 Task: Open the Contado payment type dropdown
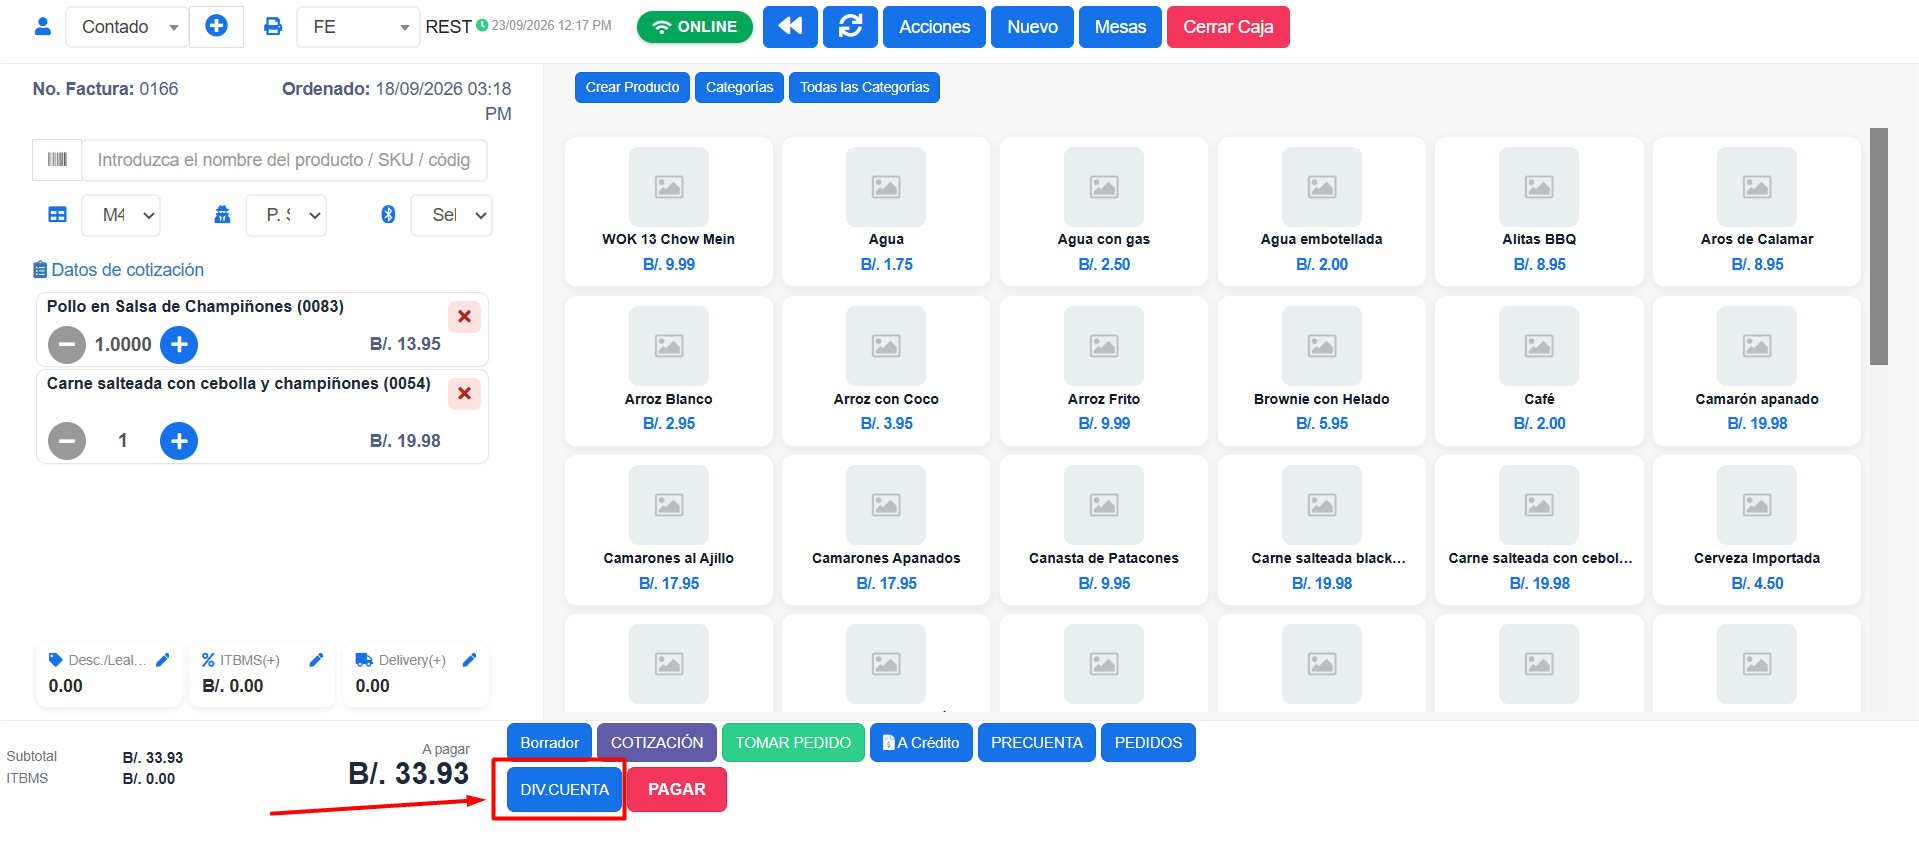click(127, 27)
